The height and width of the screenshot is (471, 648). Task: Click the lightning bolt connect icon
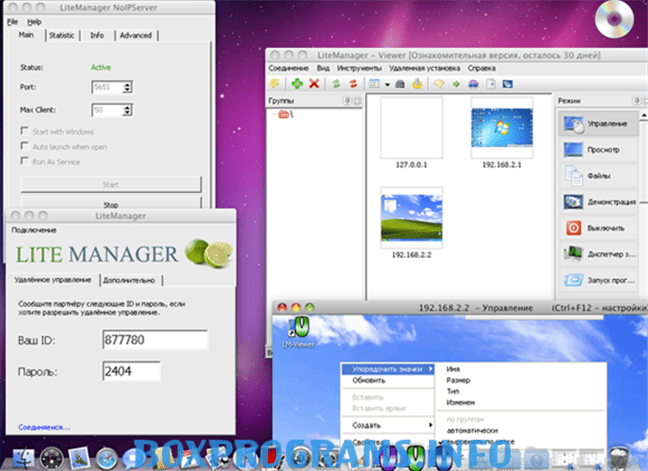coord(275,84)
